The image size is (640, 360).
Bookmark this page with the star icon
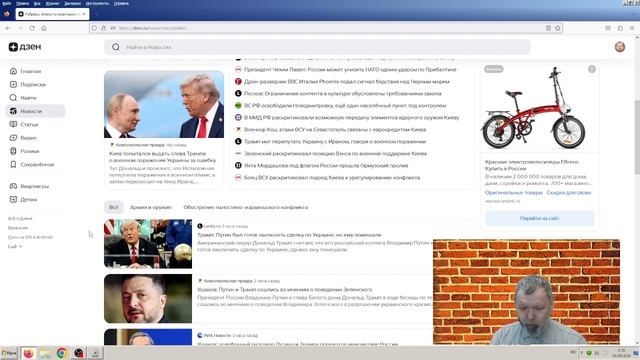click(558, 28)
